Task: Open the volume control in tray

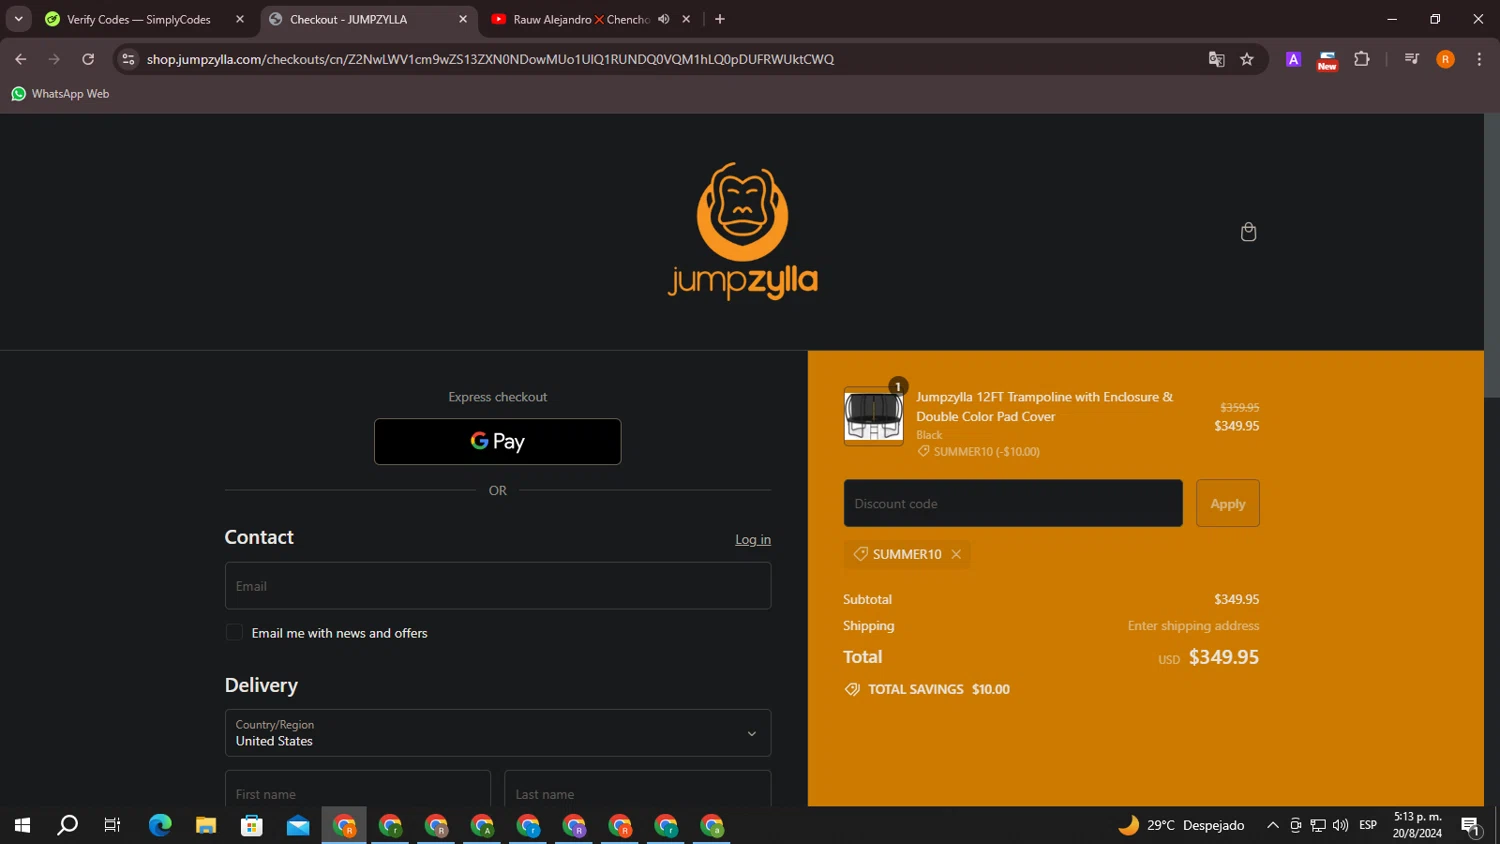Action: click(1340, 825)
